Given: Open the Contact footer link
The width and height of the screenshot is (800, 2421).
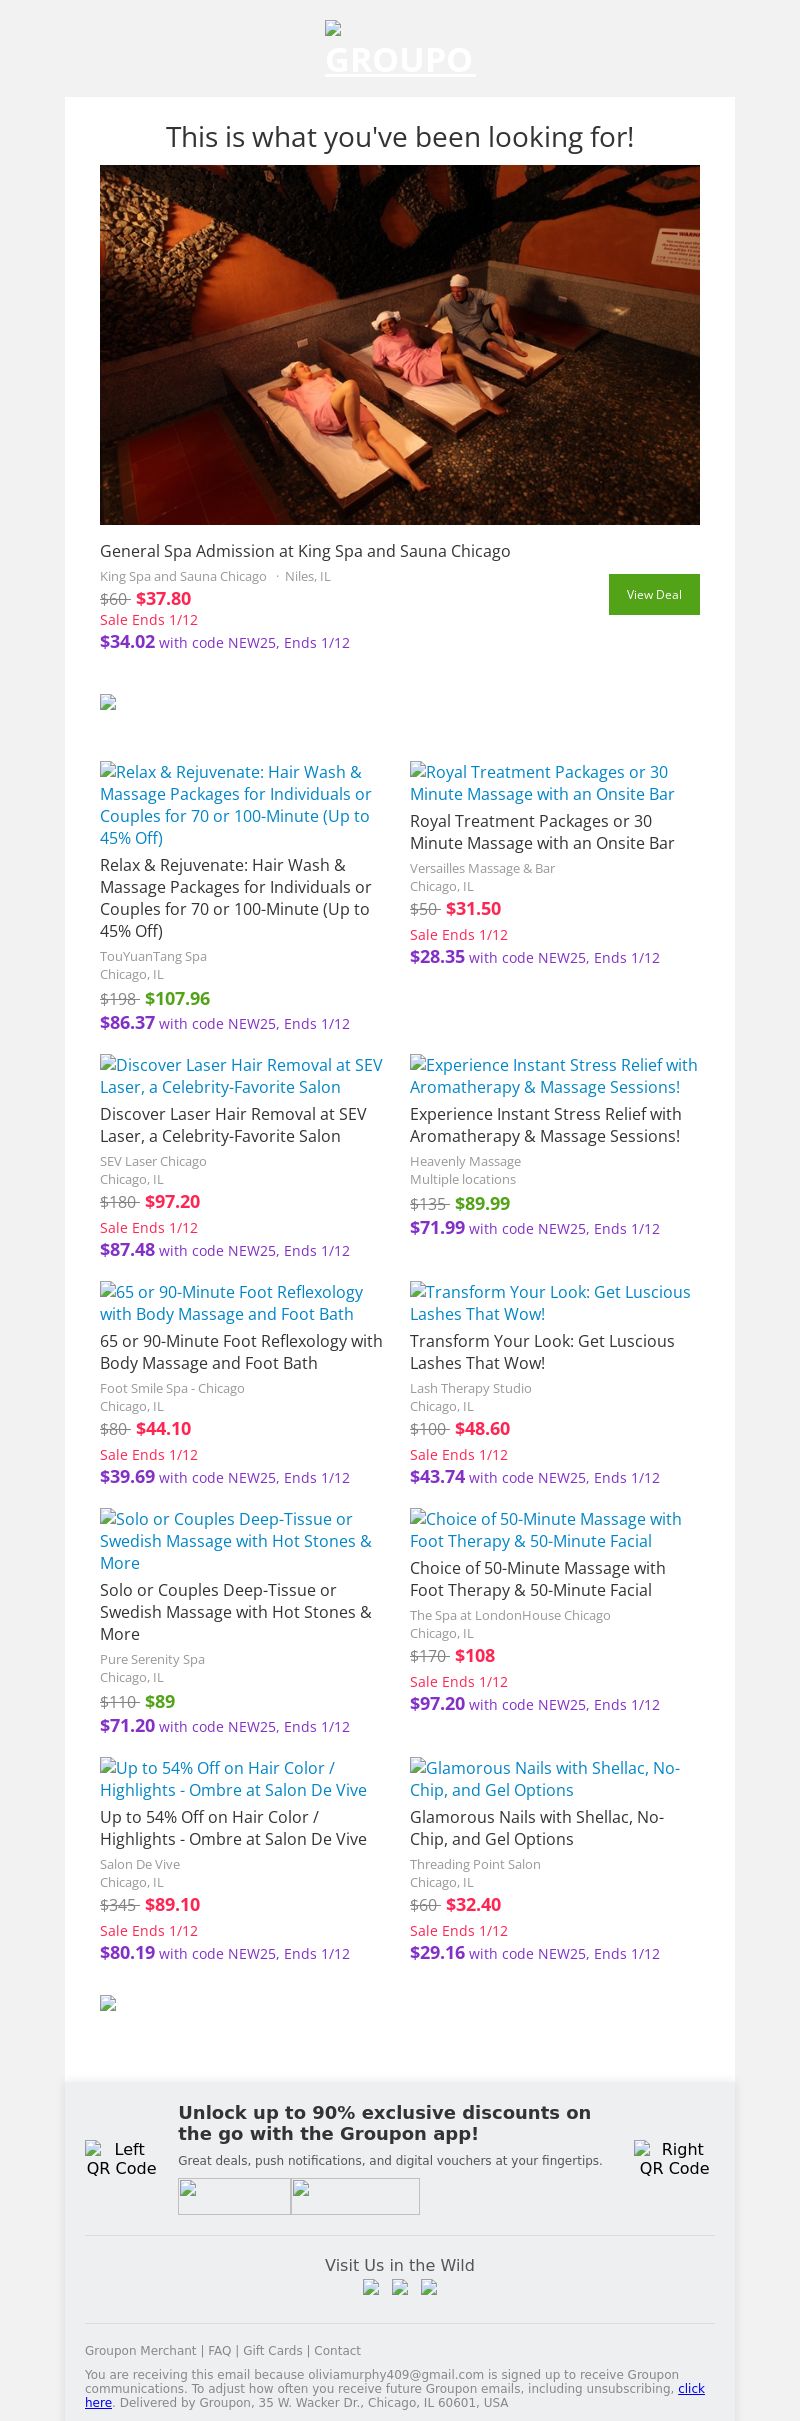Looking at the screenshot, I should [x=337, y=2350].
